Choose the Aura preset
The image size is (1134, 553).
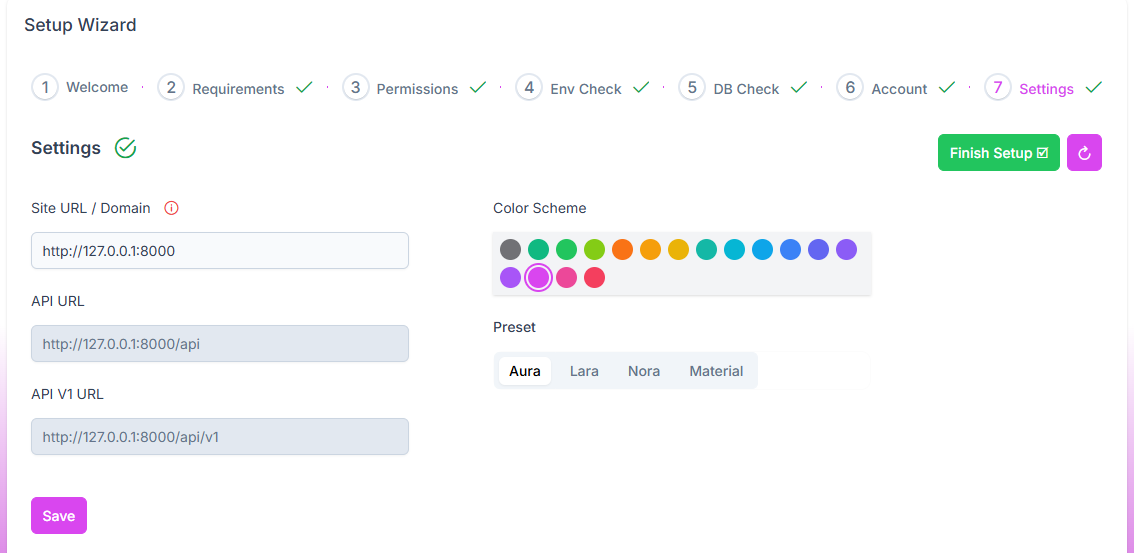pos(525,371)
